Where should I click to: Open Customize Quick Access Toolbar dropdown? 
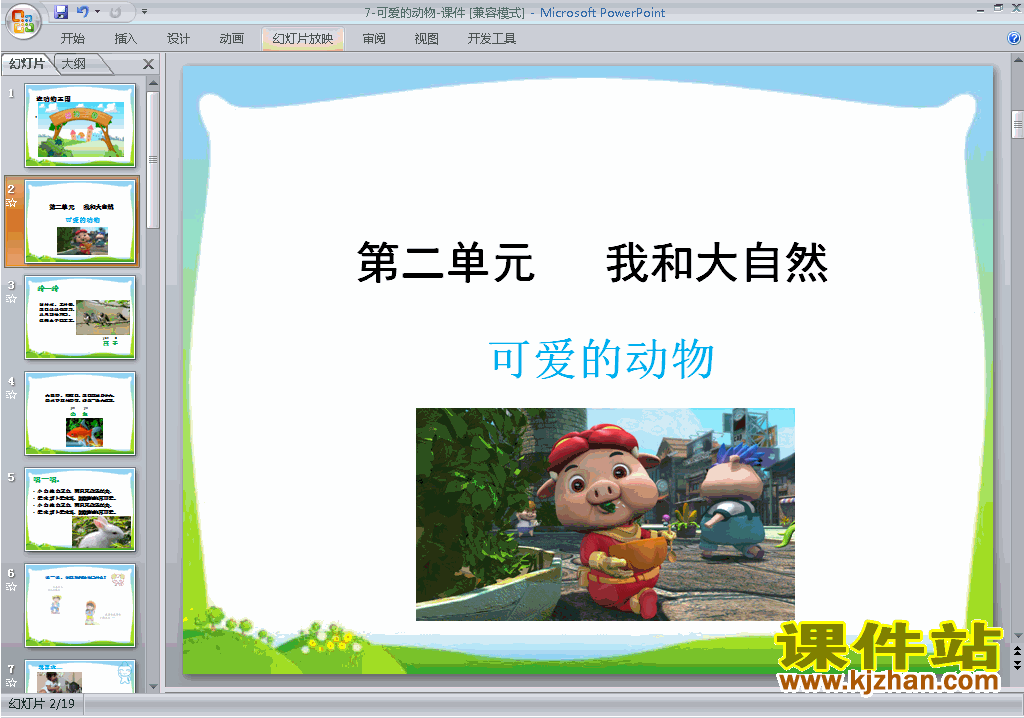pos(144,12)
